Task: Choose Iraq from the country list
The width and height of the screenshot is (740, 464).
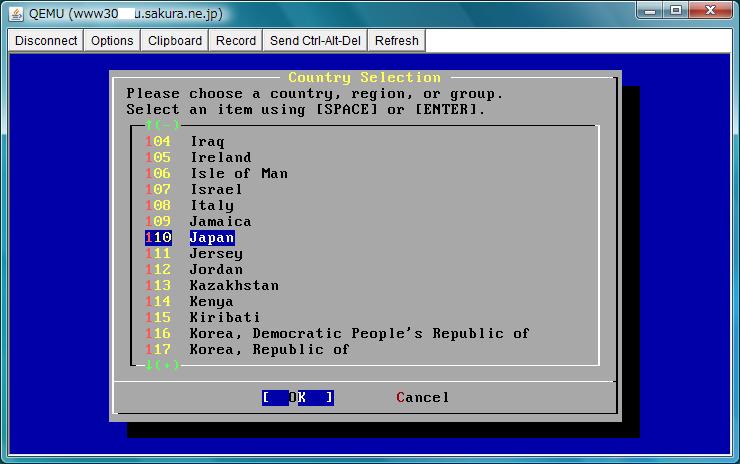Action: tap(207, 142)
